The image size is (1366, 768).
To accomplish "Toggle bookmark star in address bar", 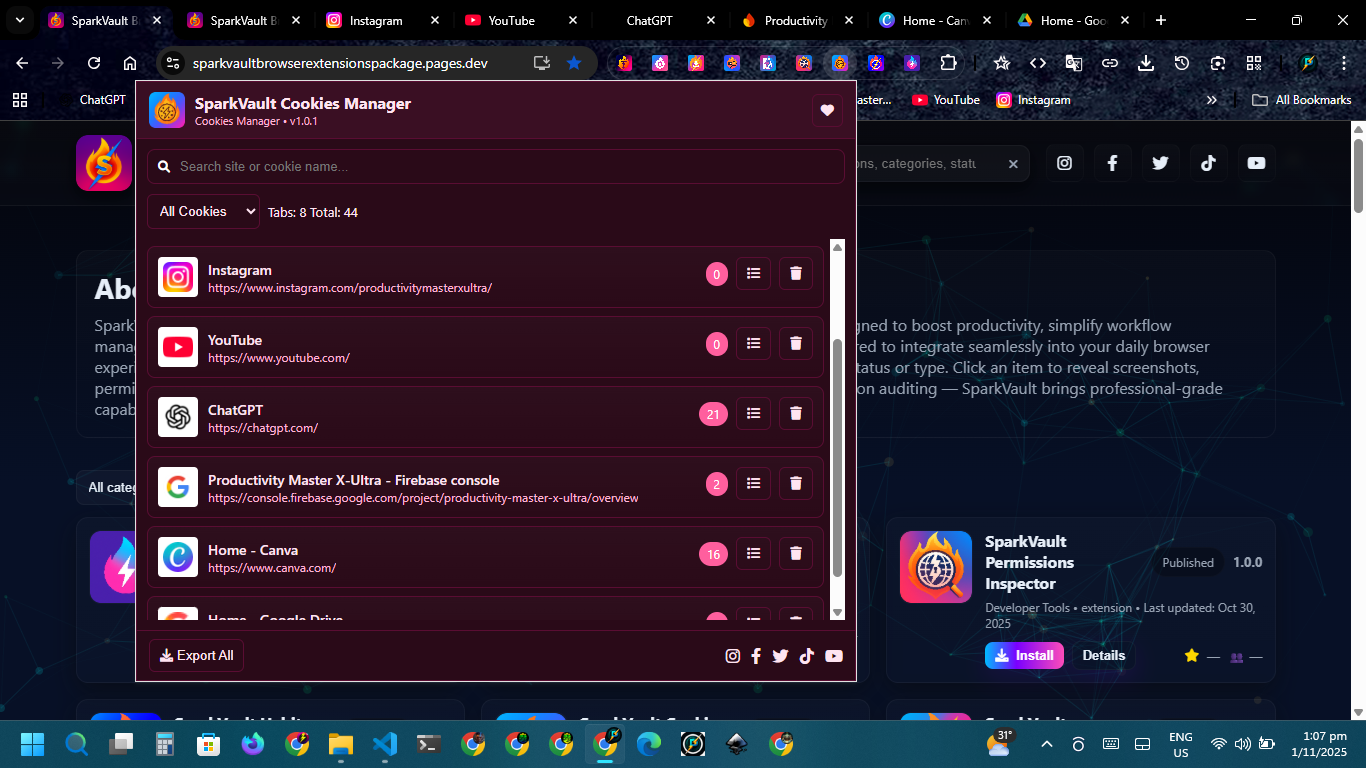I will coord(574,63).
